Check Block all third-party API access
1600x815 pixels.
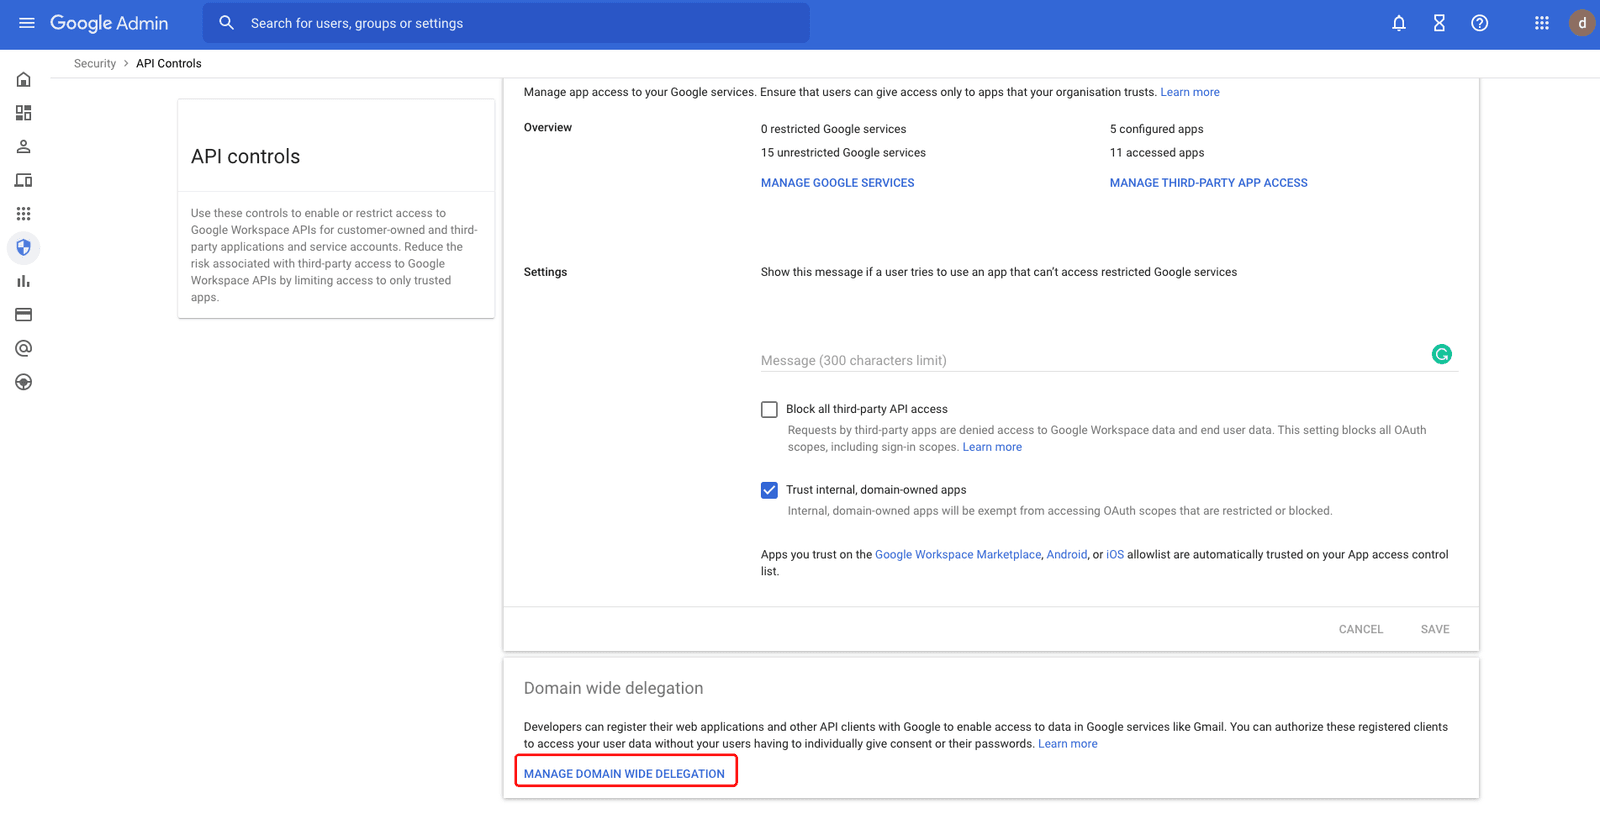coord(769,409)
